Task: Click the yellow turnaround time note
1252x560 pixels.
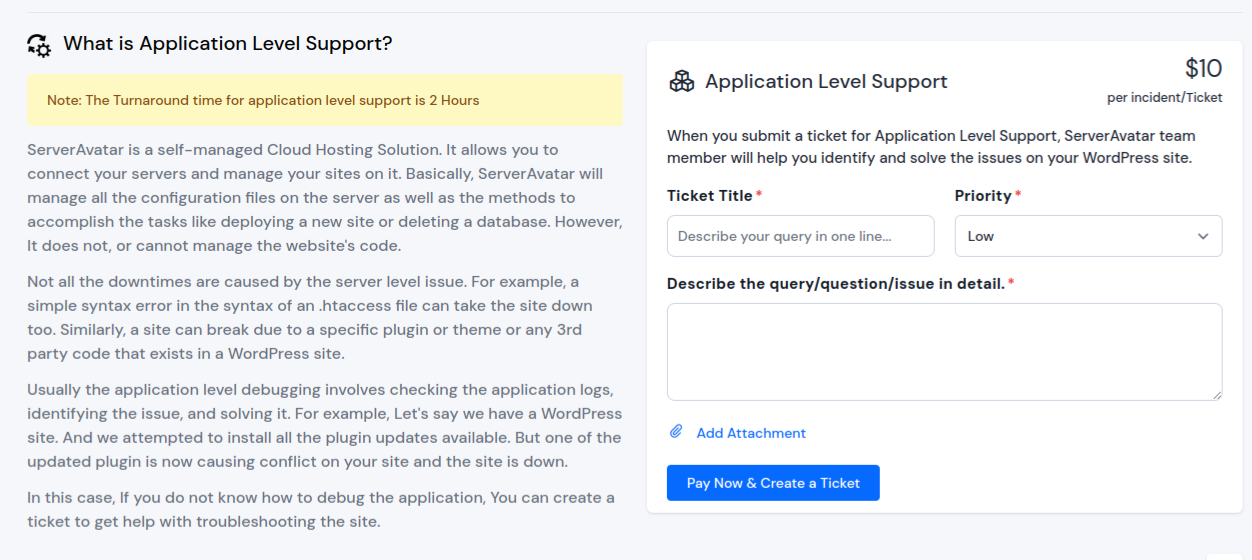Action: point(325,100)
